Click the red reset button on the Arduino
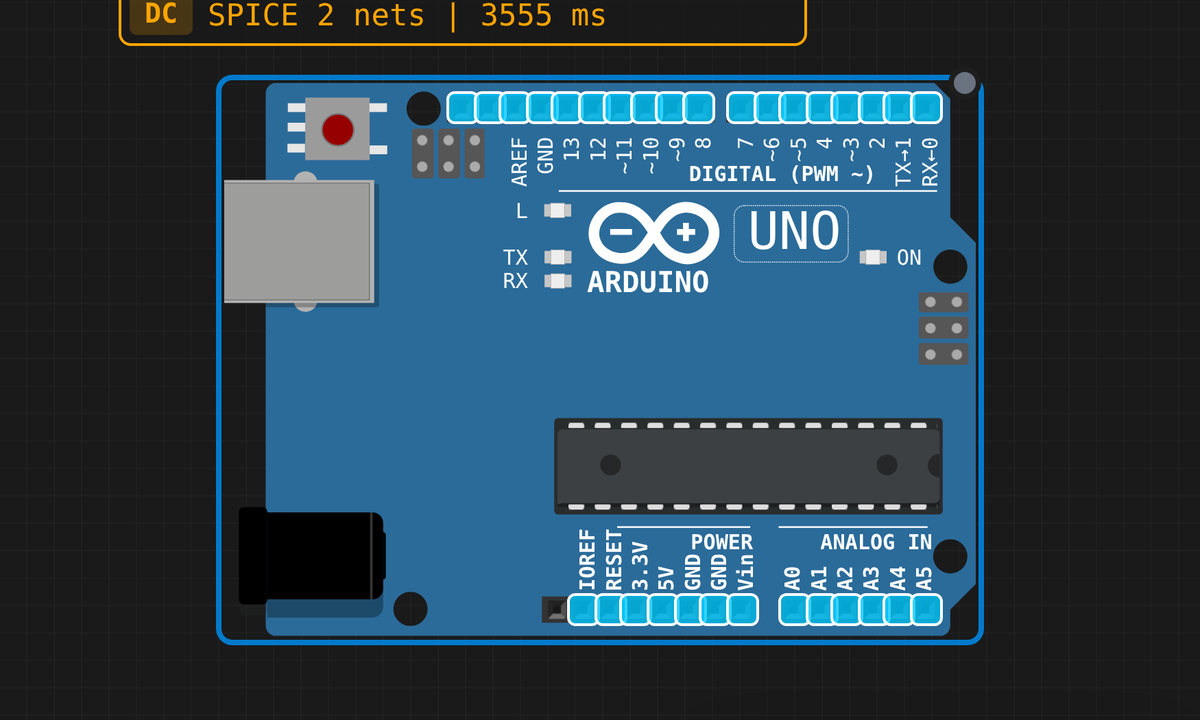This screenshot has width=1200, height=720. 338,129
